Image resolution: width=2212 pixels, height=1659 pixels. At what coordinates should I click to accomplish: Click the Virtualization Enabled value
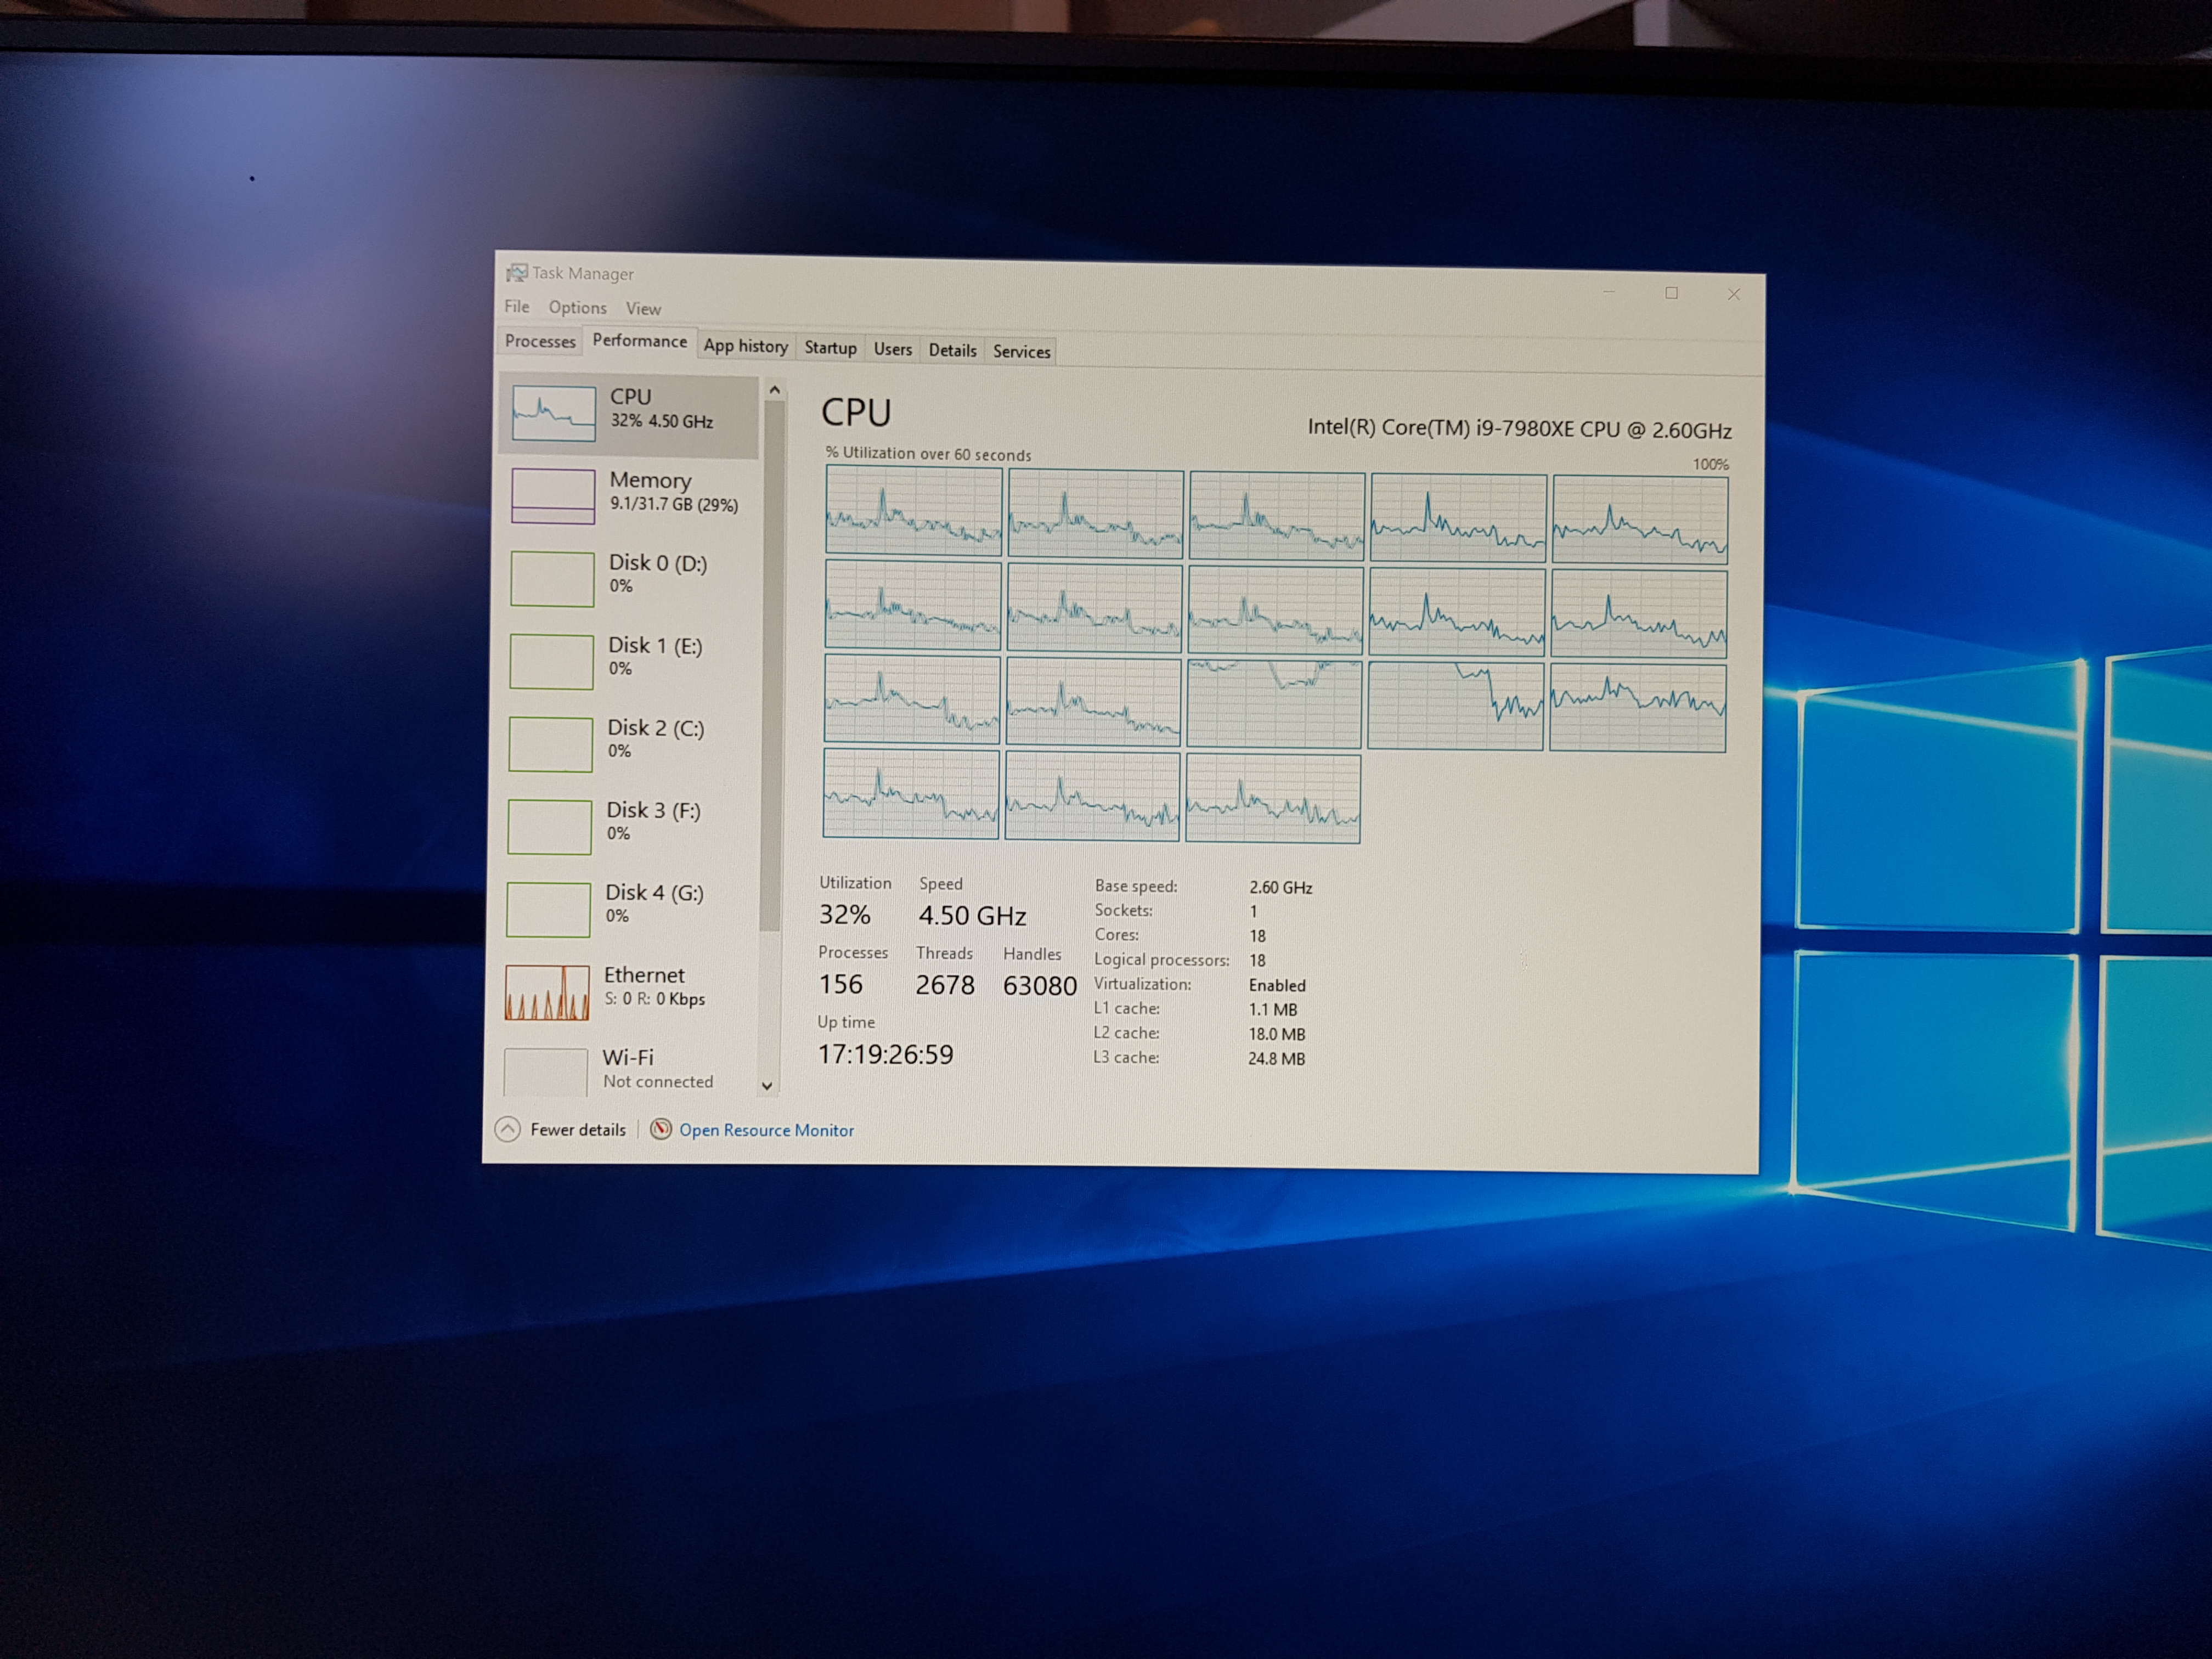(1276, 985)
